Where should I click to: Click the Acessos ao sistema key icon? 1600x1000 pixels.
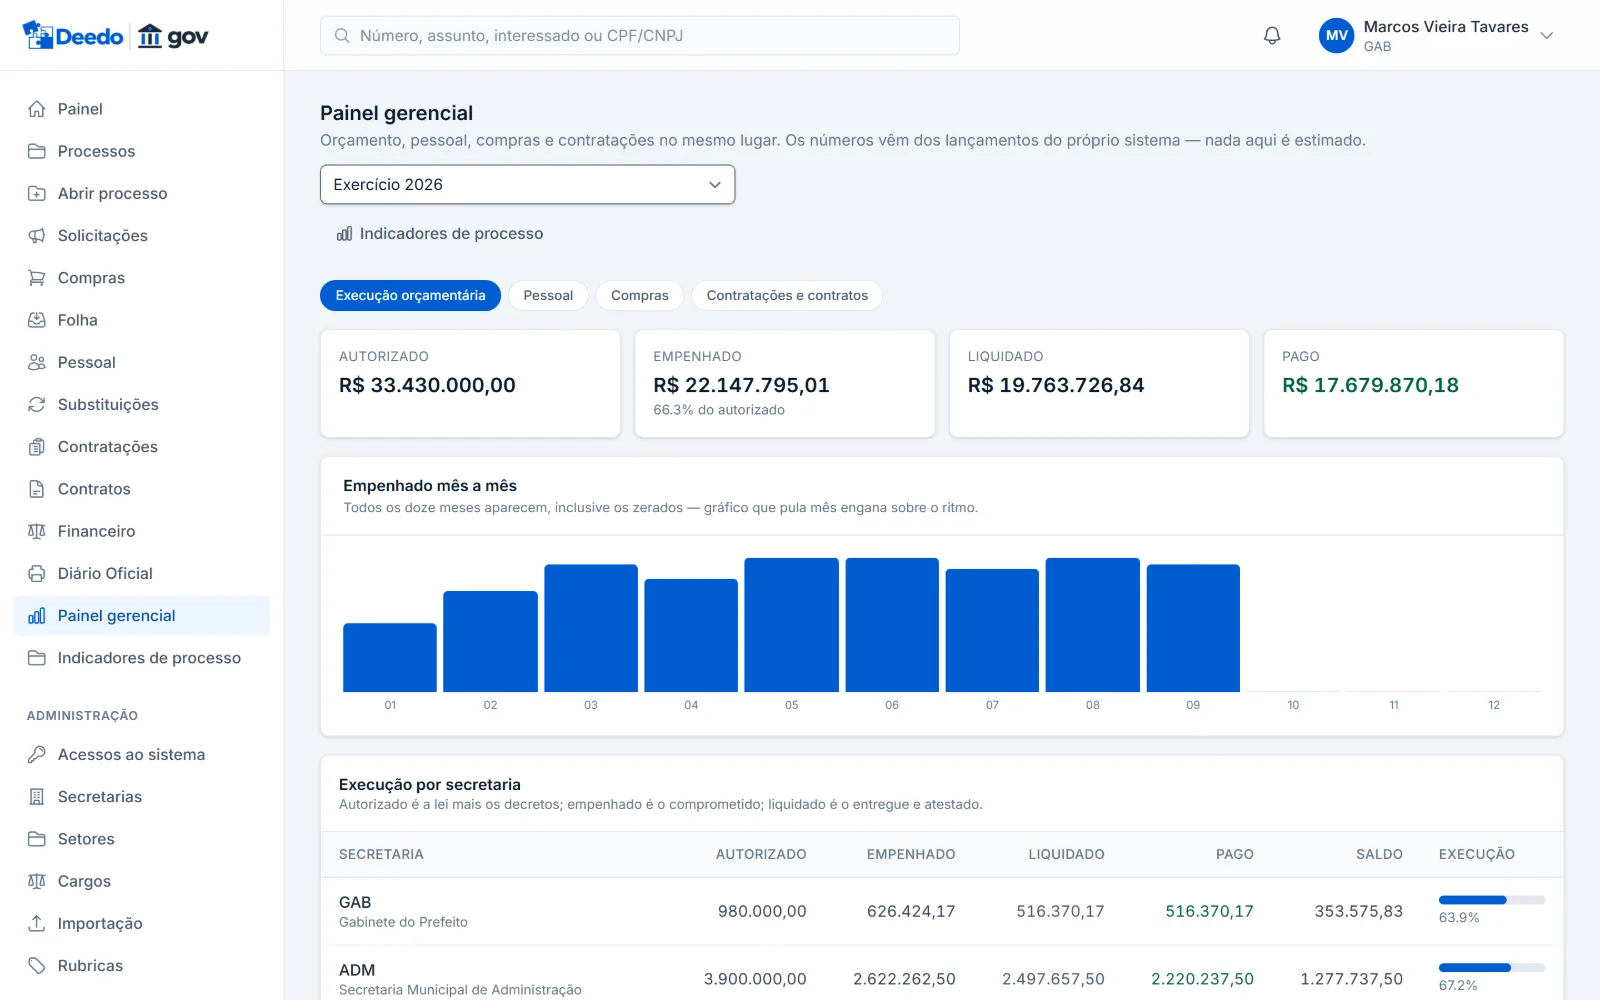[37, 755]
